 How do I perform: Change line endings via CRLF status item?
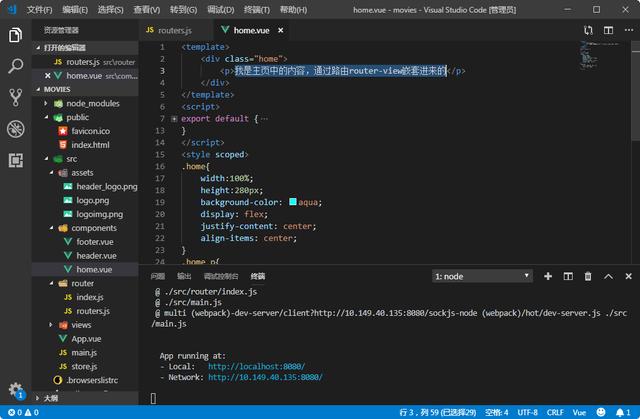click(x=555, y=412)
